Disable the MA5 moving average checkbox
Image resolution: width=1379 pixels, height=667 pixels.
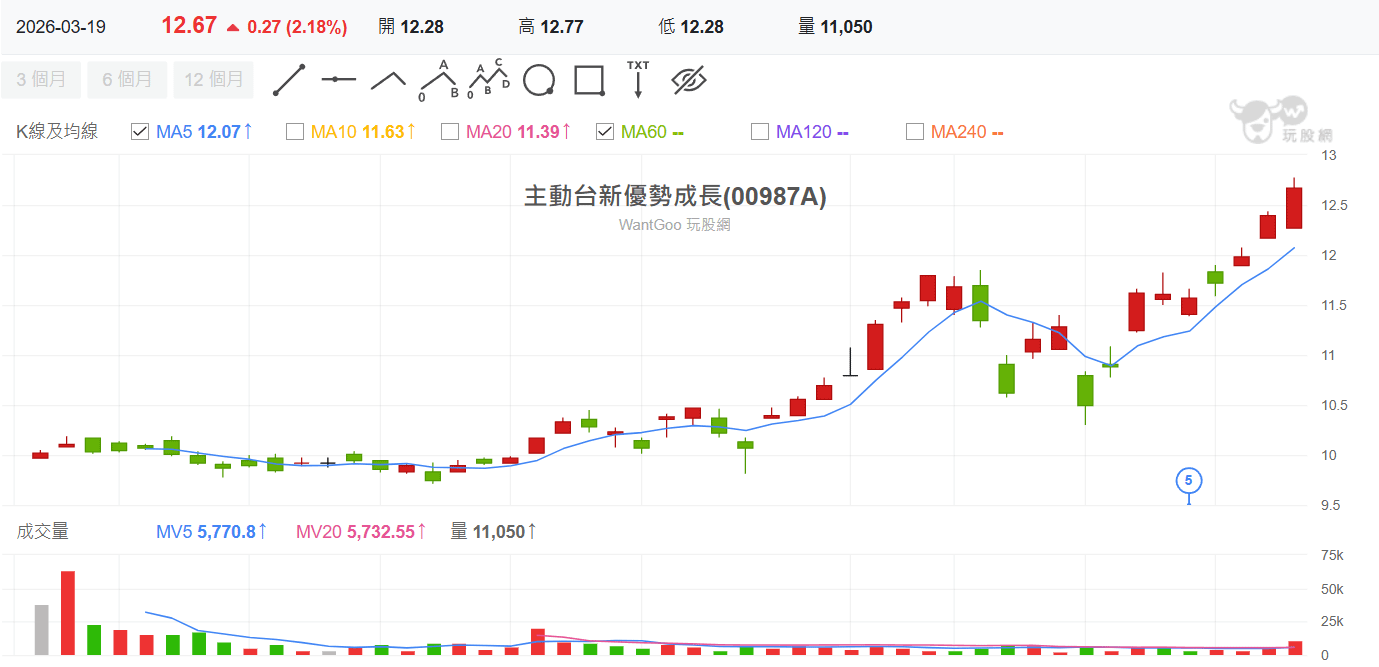coord(140,131)
